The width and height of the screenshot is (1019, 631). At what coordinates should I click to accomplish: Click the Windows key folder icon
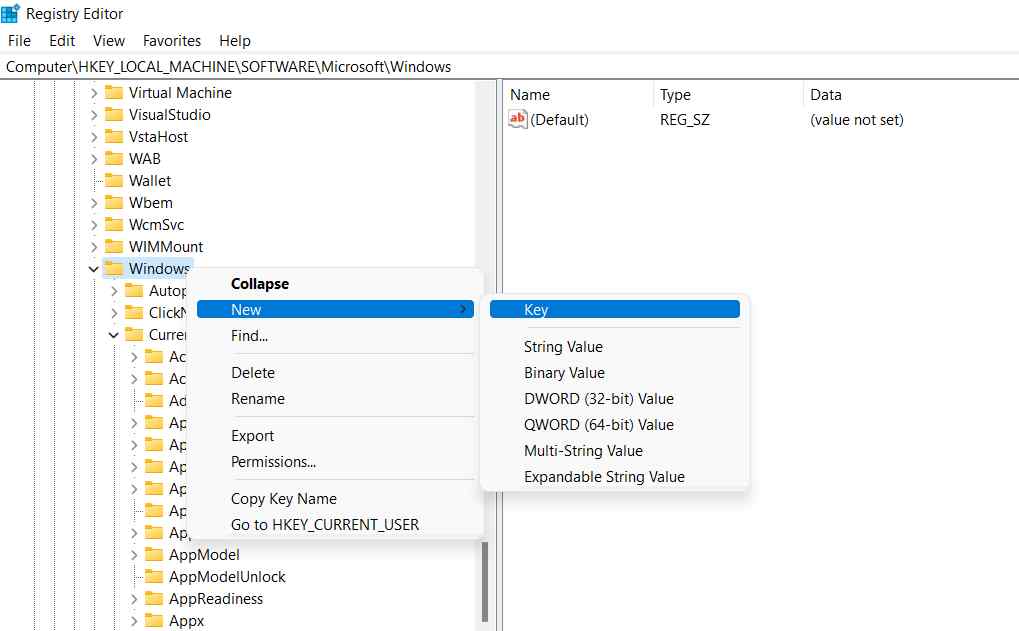114,268
